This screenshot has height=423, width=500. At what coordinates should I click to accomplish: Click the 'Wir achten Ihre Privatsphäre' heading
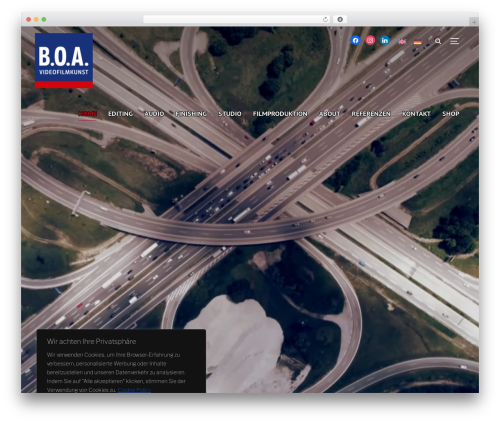point(91,341)
